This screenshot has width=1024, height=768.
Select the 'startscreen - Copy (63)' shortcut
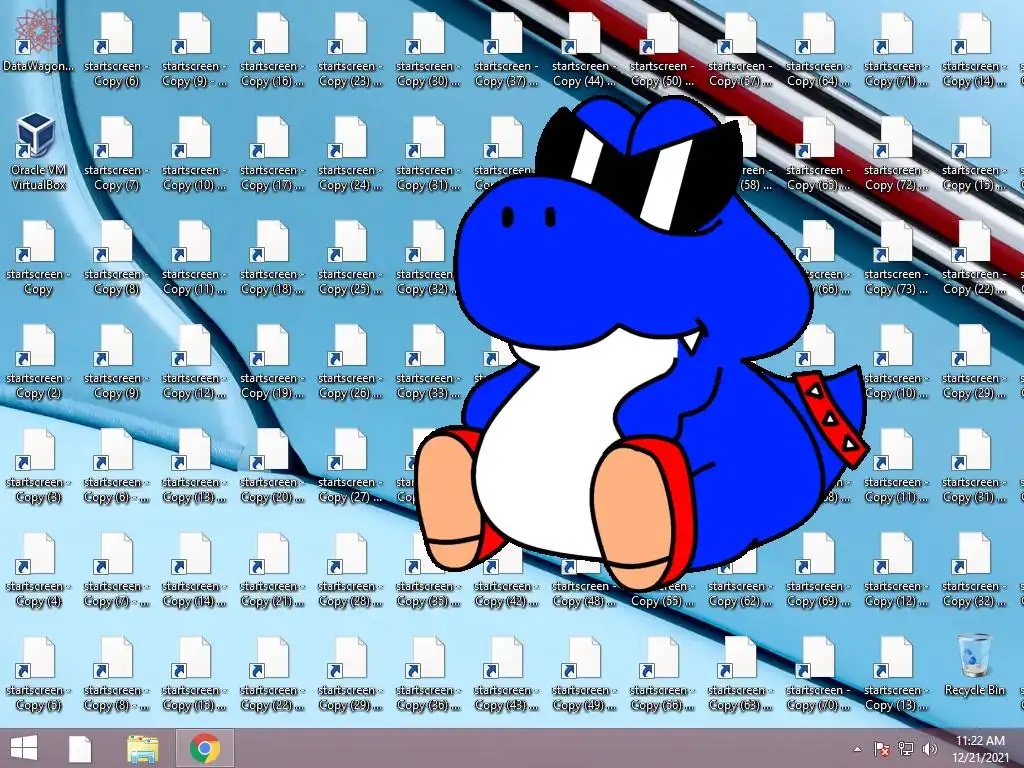point(740,675)
